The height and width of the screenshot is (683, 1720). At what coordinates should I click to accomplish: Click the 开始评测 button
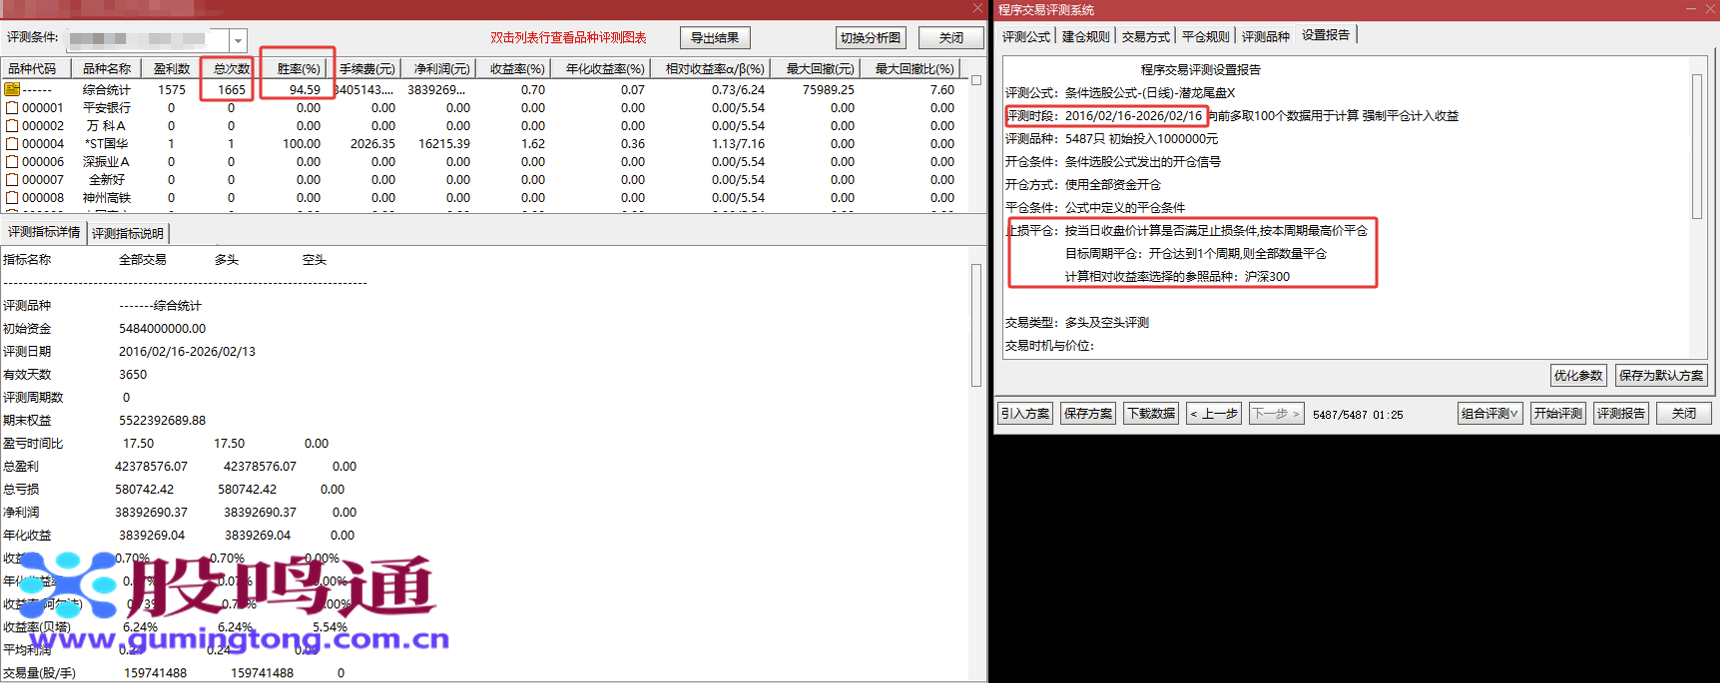click(1558, 413)
